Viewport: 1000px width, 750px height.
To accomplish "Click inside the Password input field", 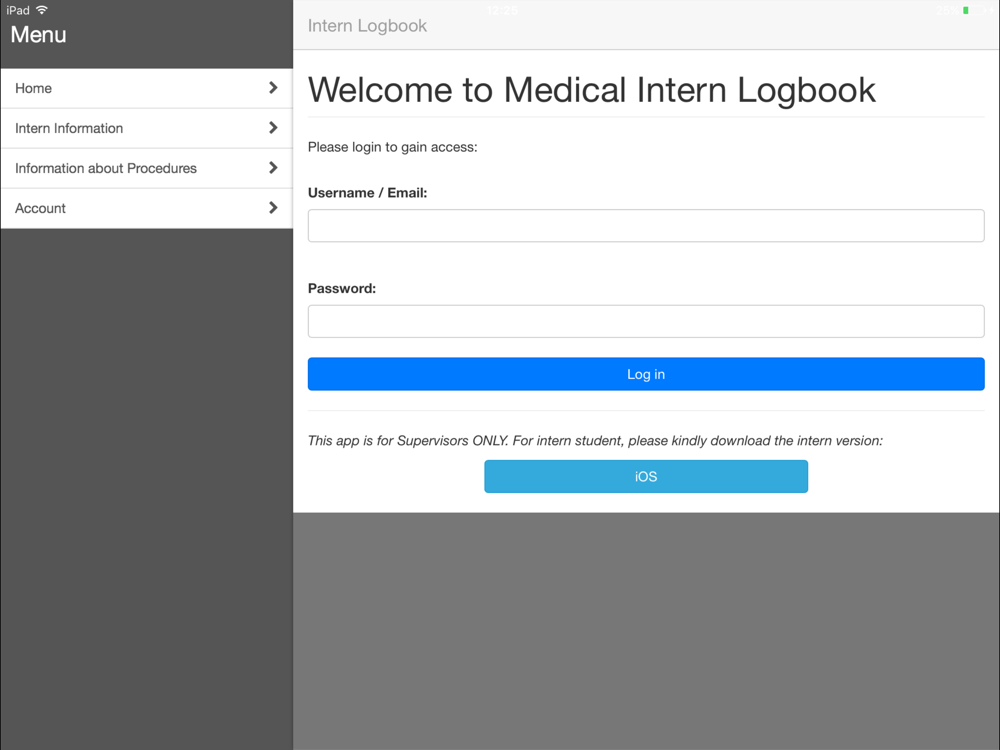I will [646, 321].
